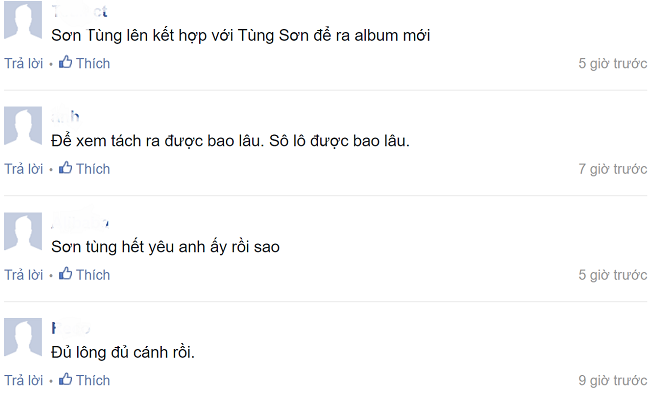This screenshot has width=660, height=399.
Task: Open avatar of the first commenter
Action: click(x=23, y=20)
